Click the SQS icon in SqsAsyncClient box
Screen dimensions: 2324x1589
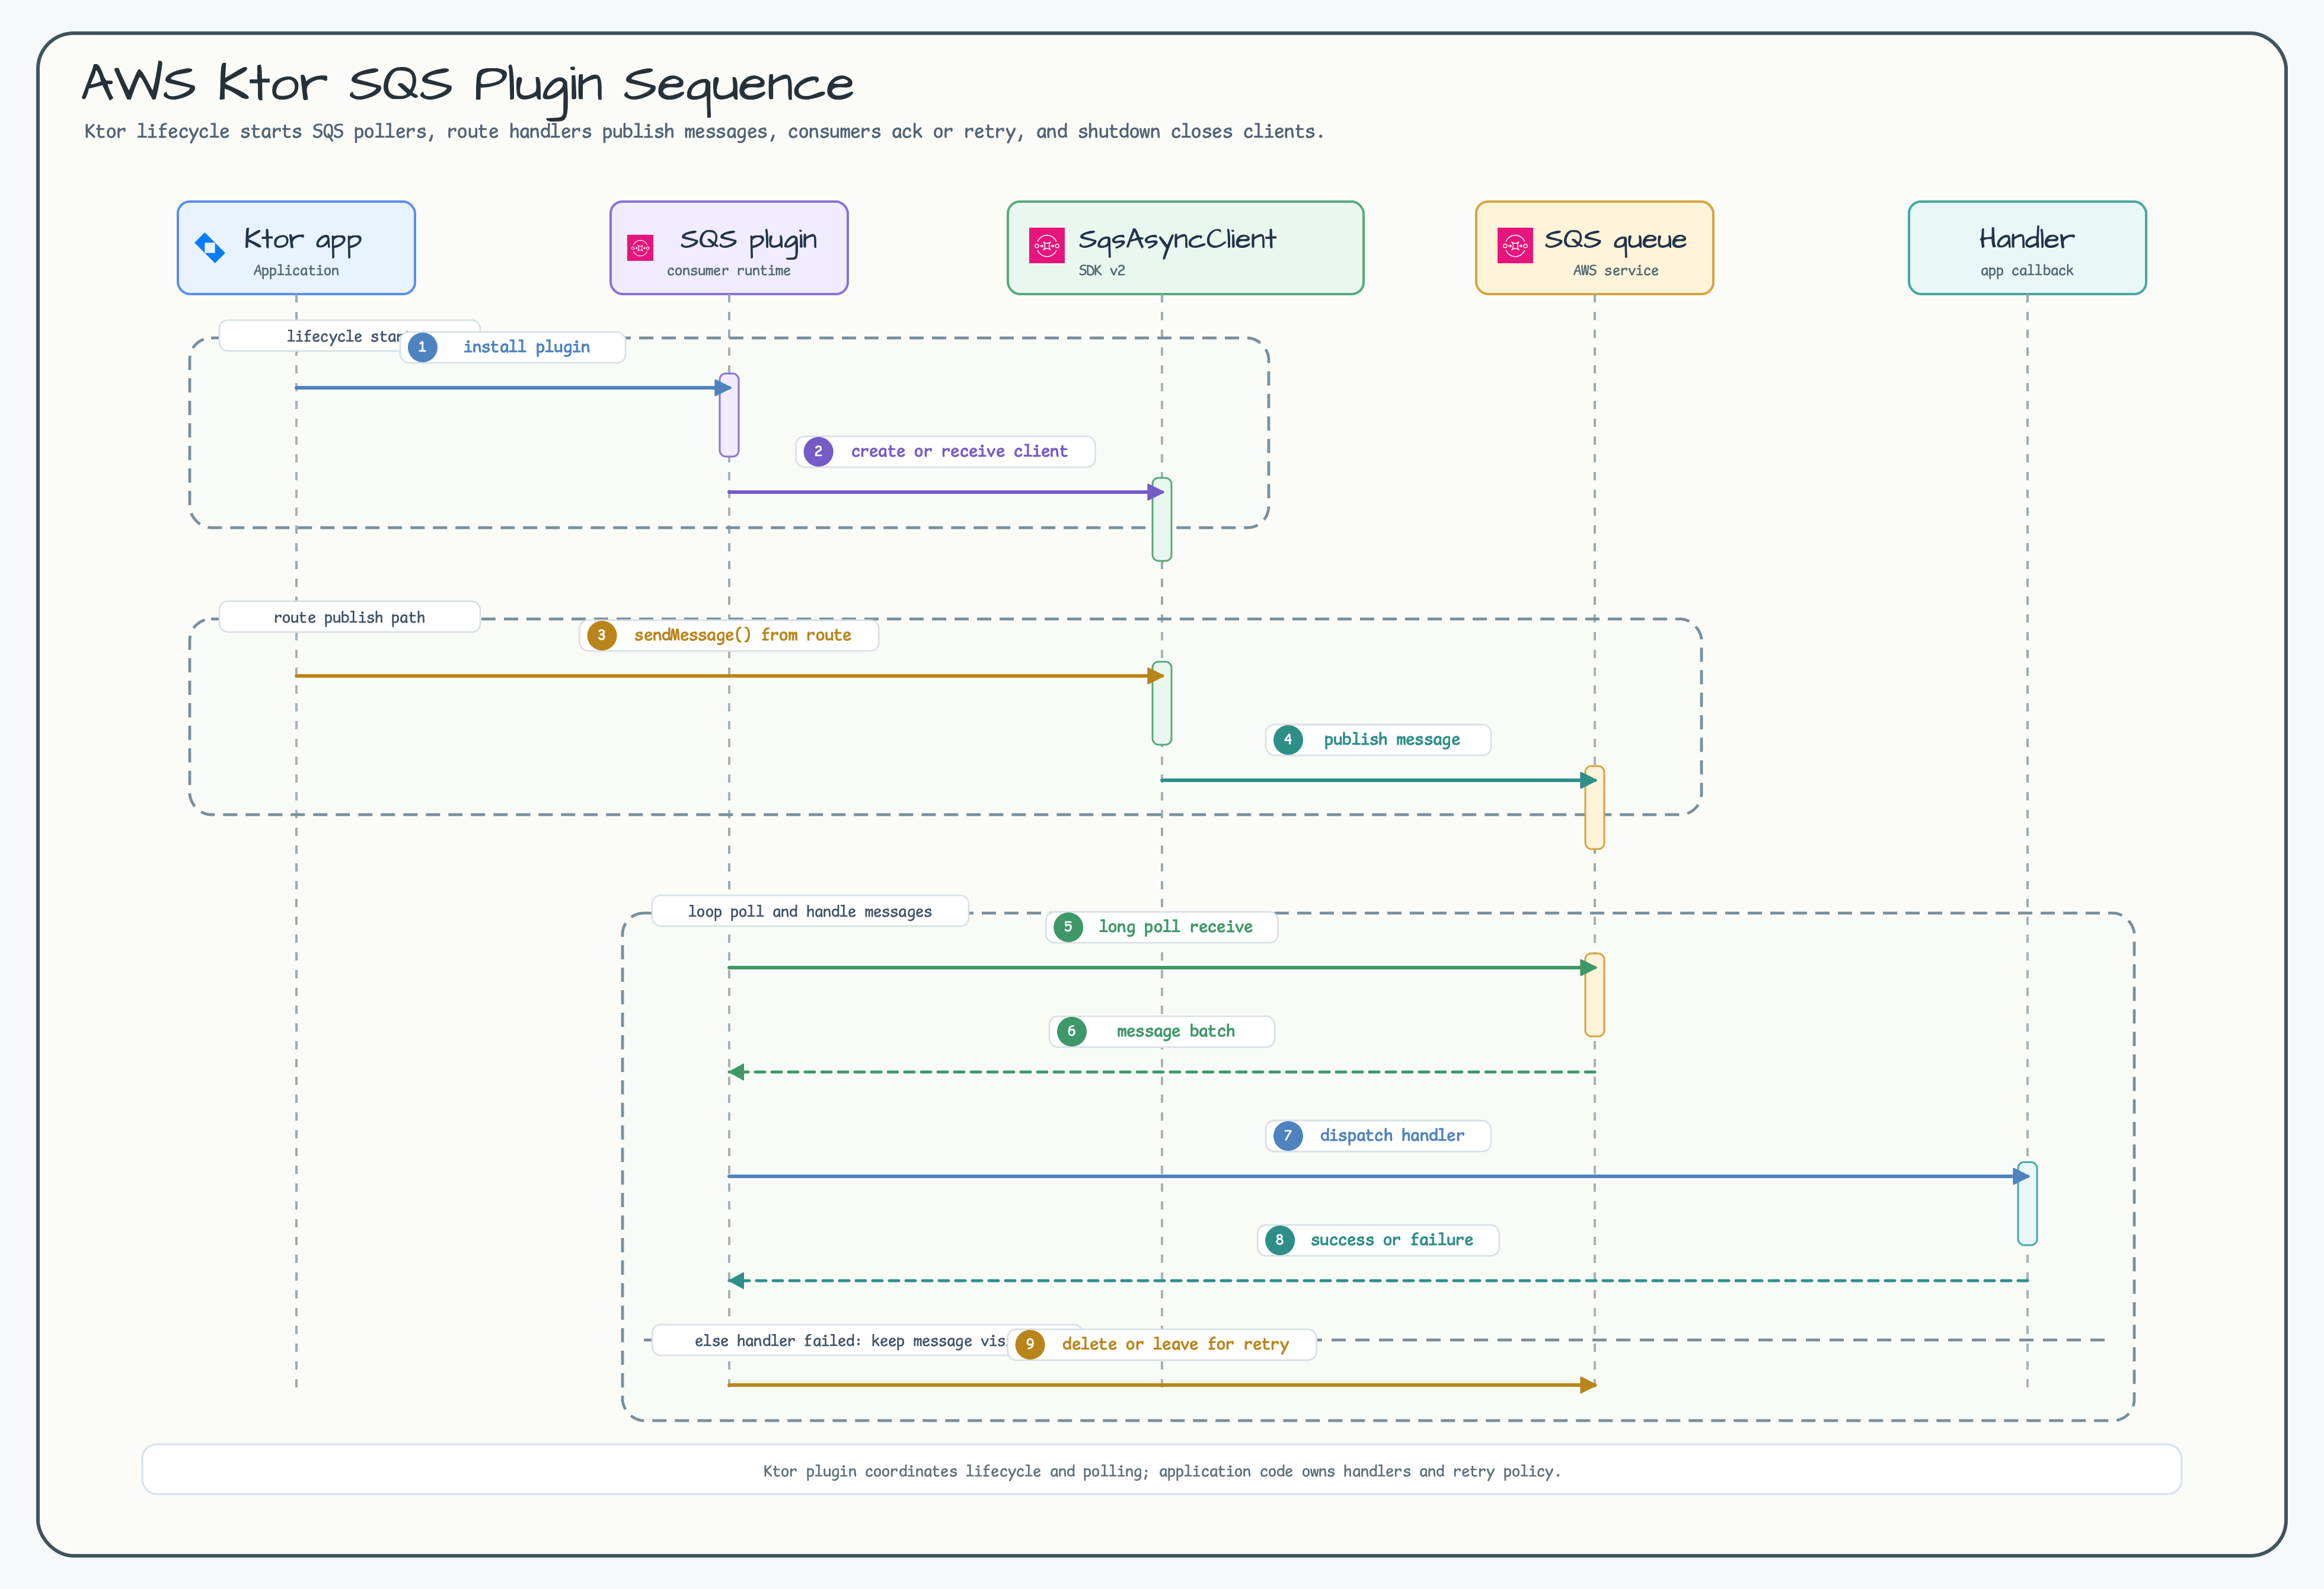[1046, 246]
